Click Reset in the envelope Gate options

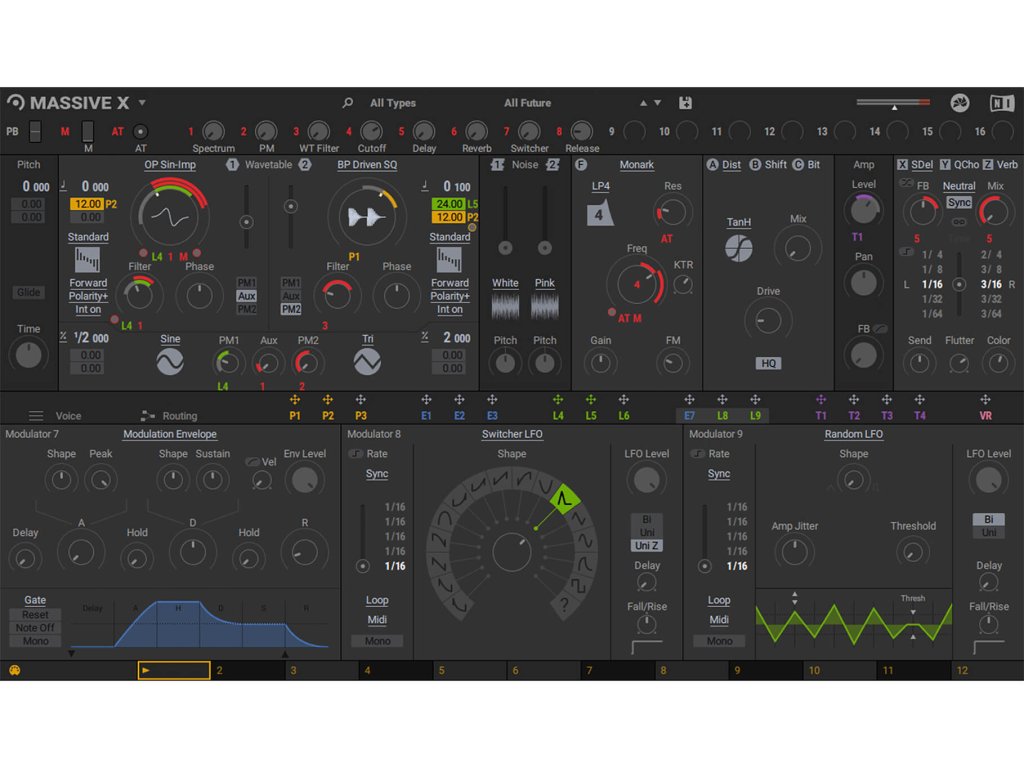pyautogui.click(x=35, y=615)
